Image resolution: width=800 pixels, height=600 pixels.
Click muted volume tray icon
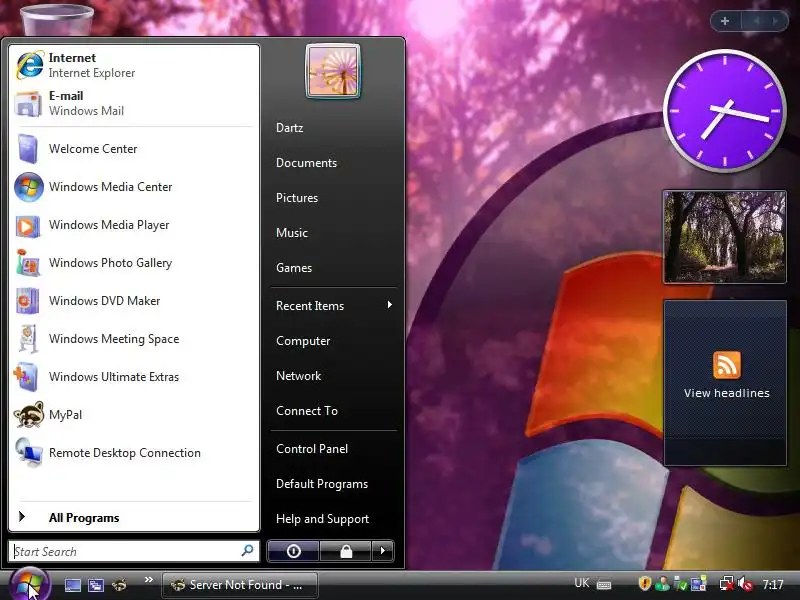[745, 583]
